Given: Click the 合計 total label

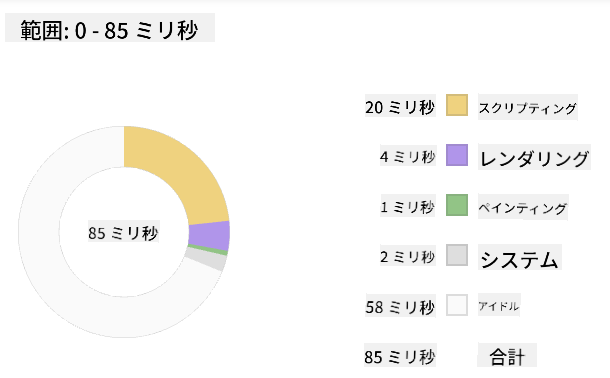Looking at the screenshot, I should [507, 355].
